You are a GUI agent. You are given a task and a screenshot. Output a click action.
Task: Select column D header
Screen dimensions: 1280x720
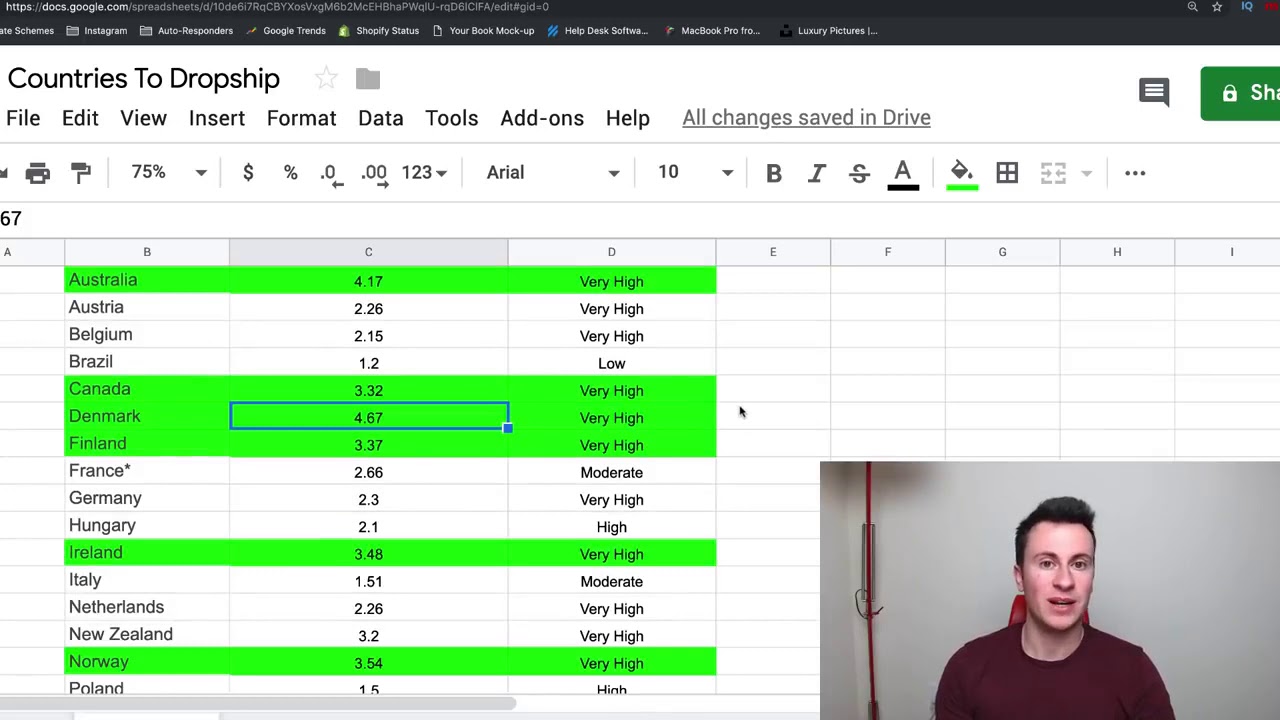point(611,252)
